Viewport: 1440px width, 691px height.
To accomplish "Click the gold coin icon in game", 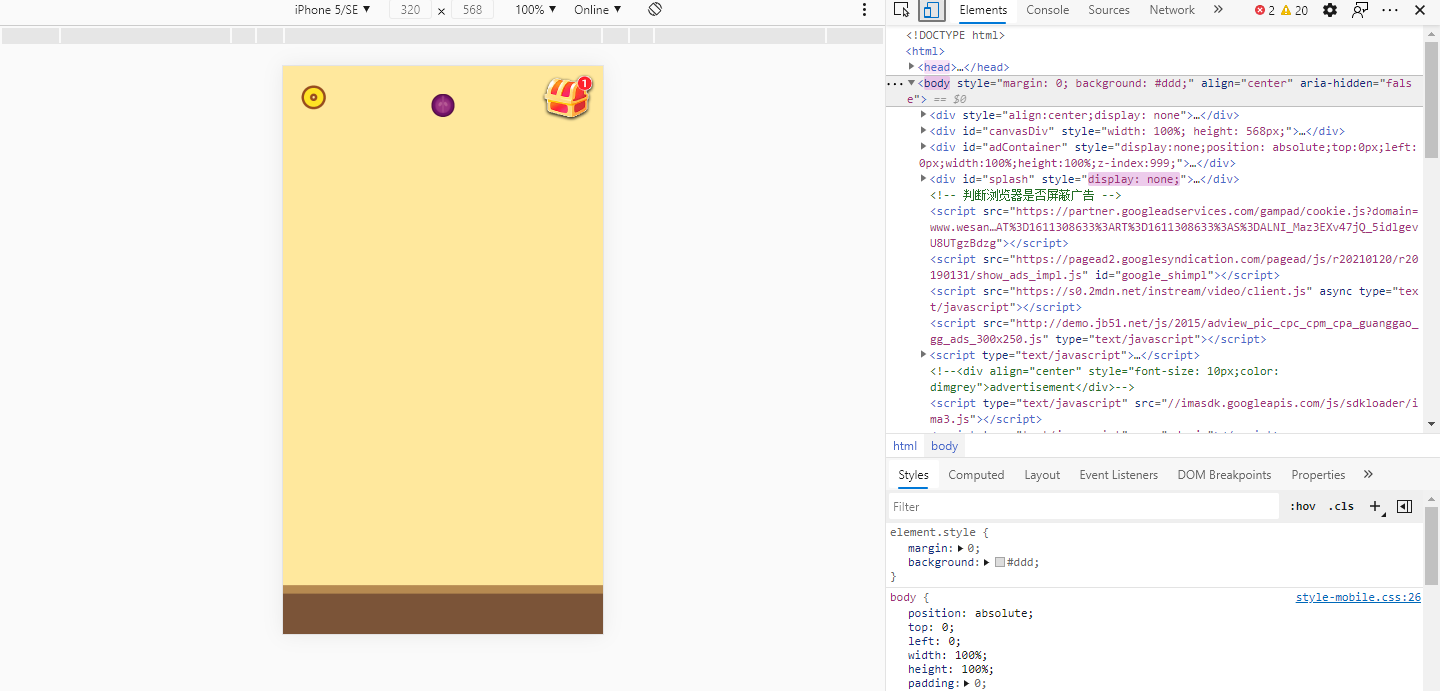I will (x=314, y=97).
